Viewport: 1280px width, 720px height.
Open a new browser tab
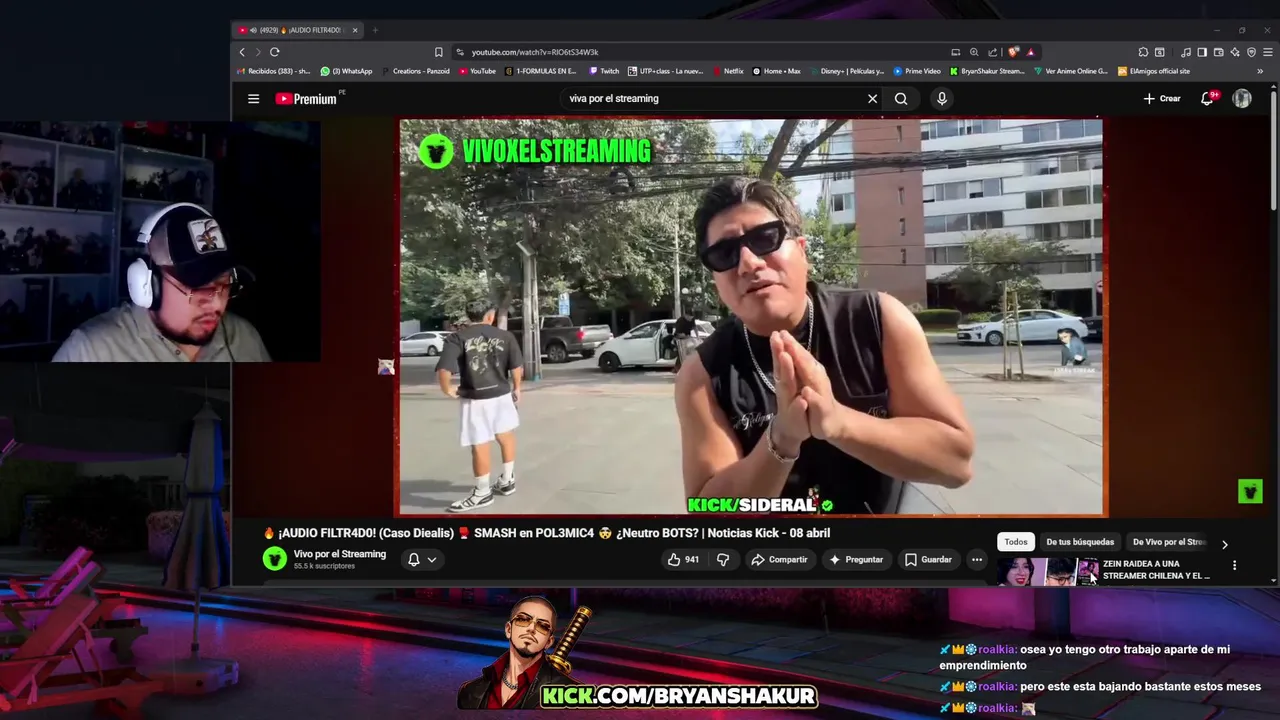[375, 30]
